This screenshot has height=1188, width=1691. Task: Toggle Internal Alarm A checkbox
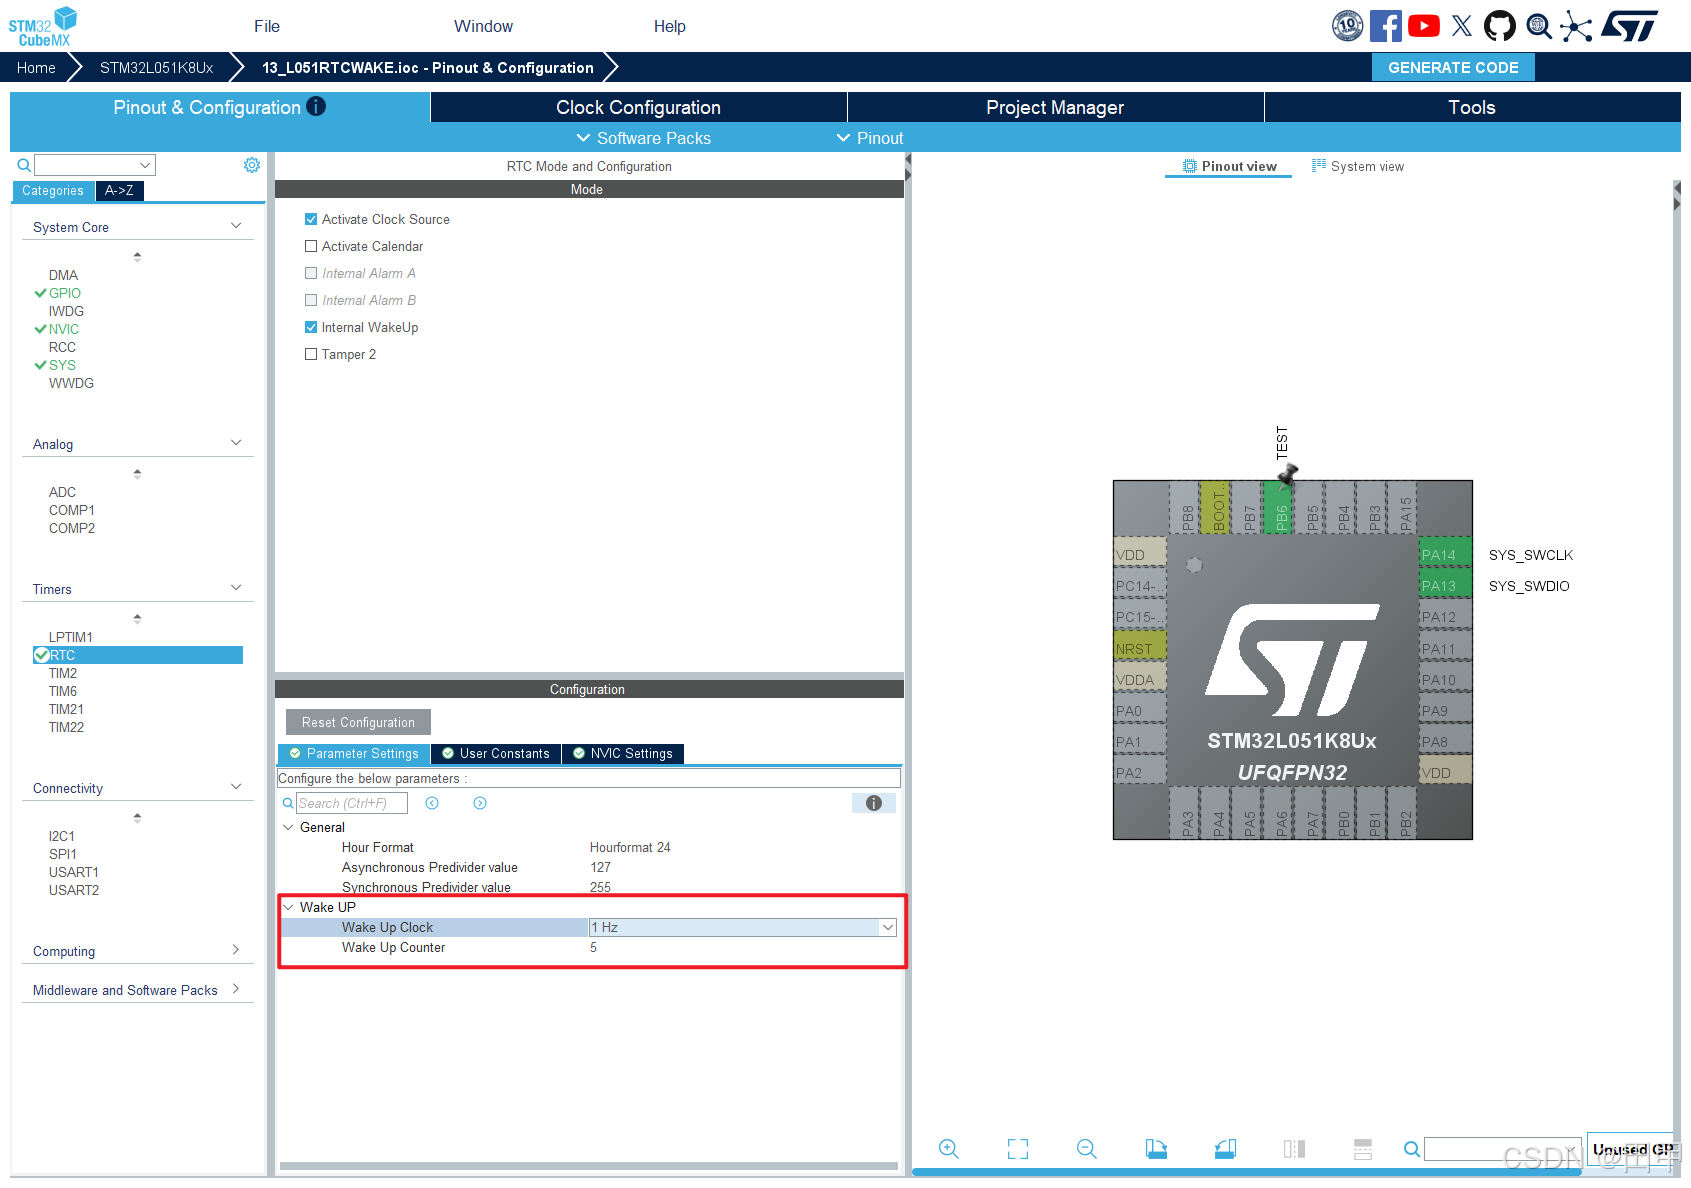(x=311, y=273)
